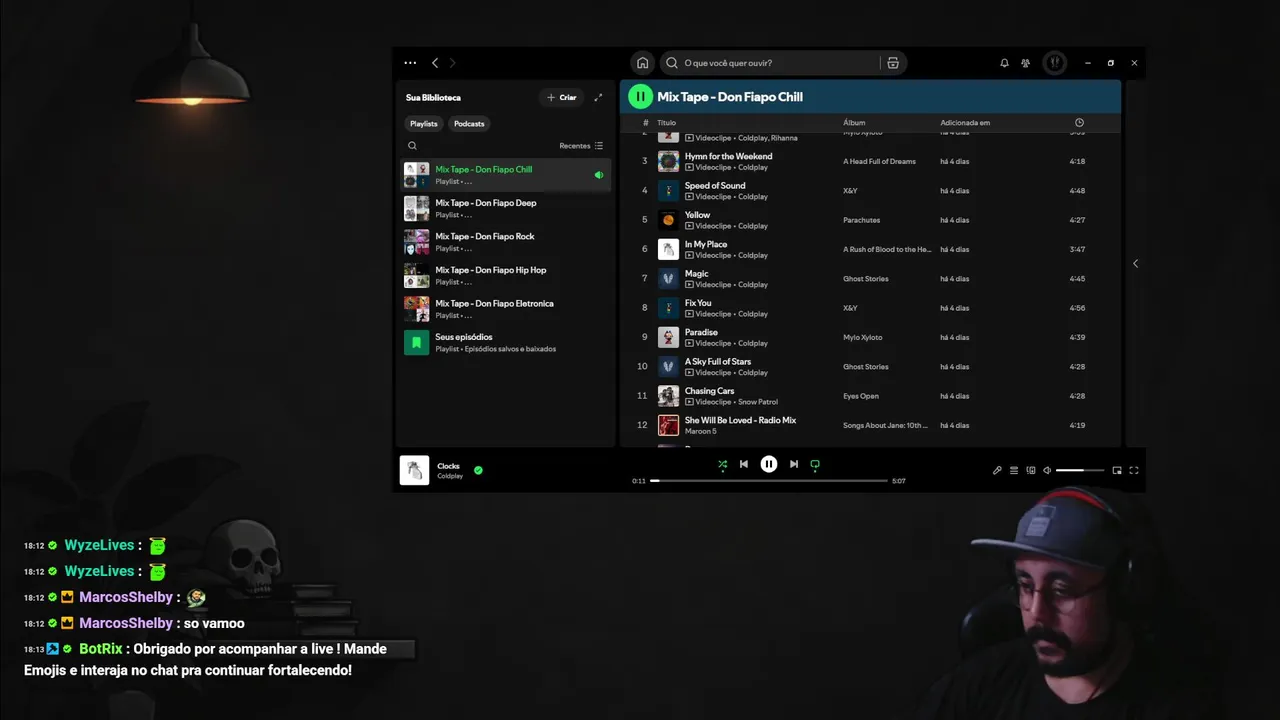Open Connect to a device icon
This screenshot has height=720, width=1280.
click(1031, 470)
